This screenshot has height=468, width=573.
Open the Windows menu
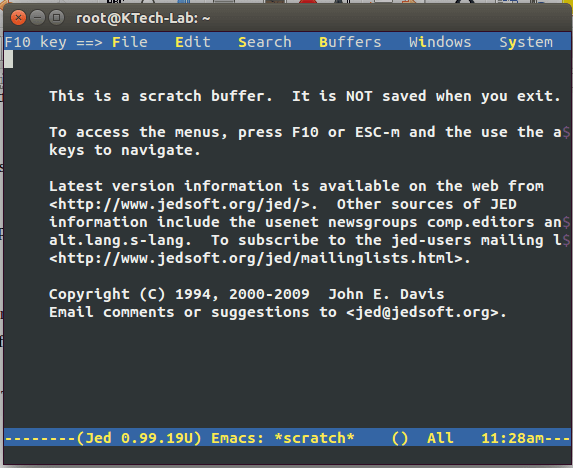440,42
